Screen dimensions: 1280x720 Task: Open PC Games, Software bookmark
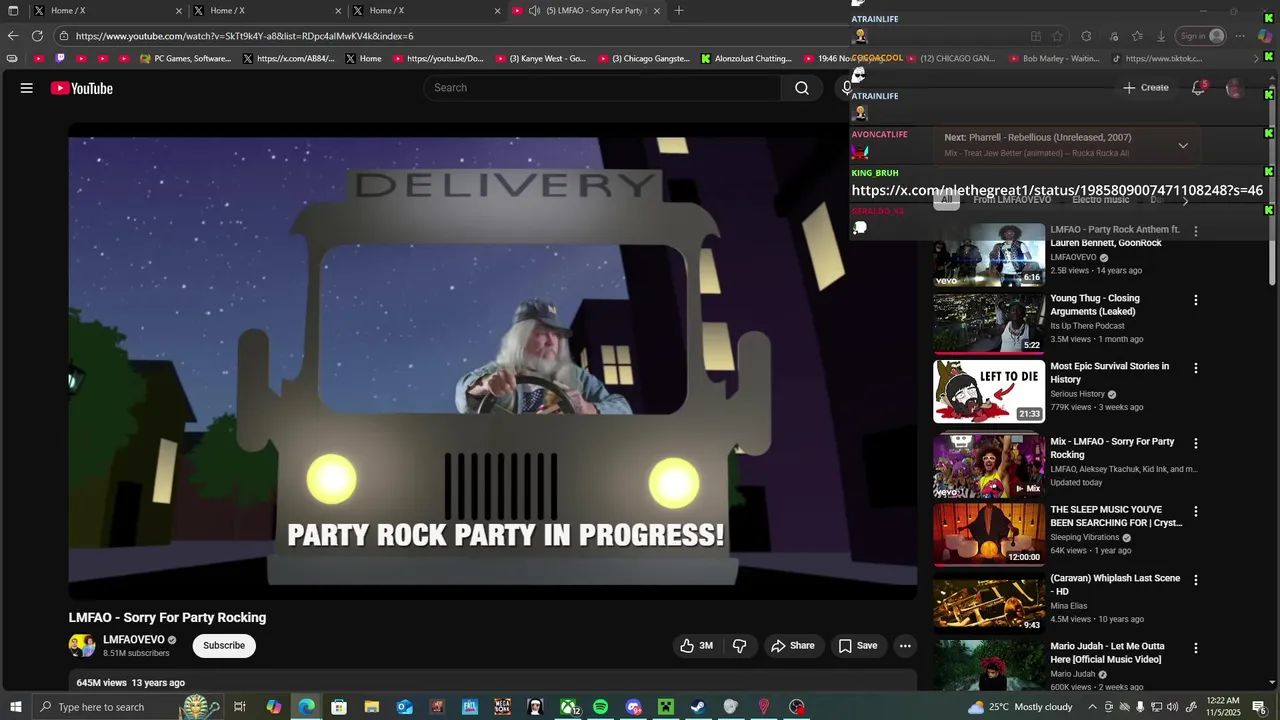185,59
